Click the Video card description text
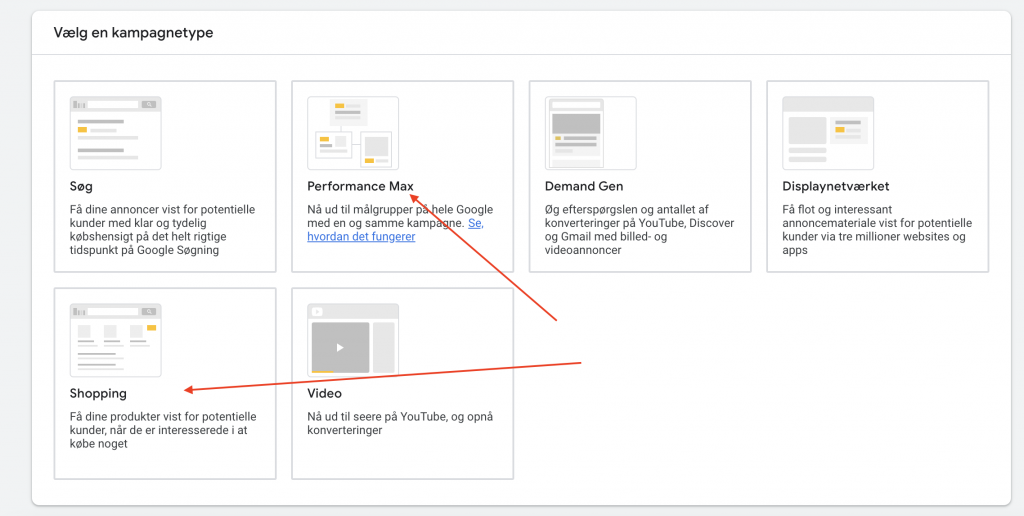This screenshot has height=516, width=1024. pos(400,423)
